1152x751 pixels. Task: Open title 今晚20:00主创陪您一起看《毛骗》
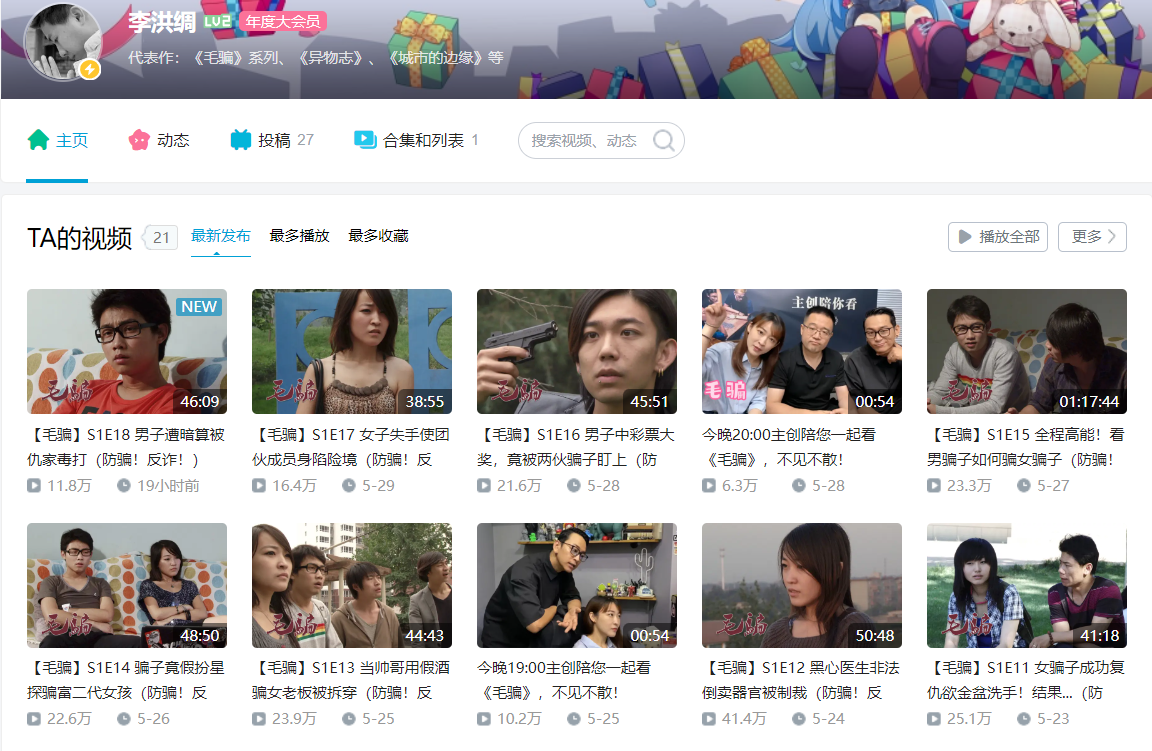coord(789,447)
